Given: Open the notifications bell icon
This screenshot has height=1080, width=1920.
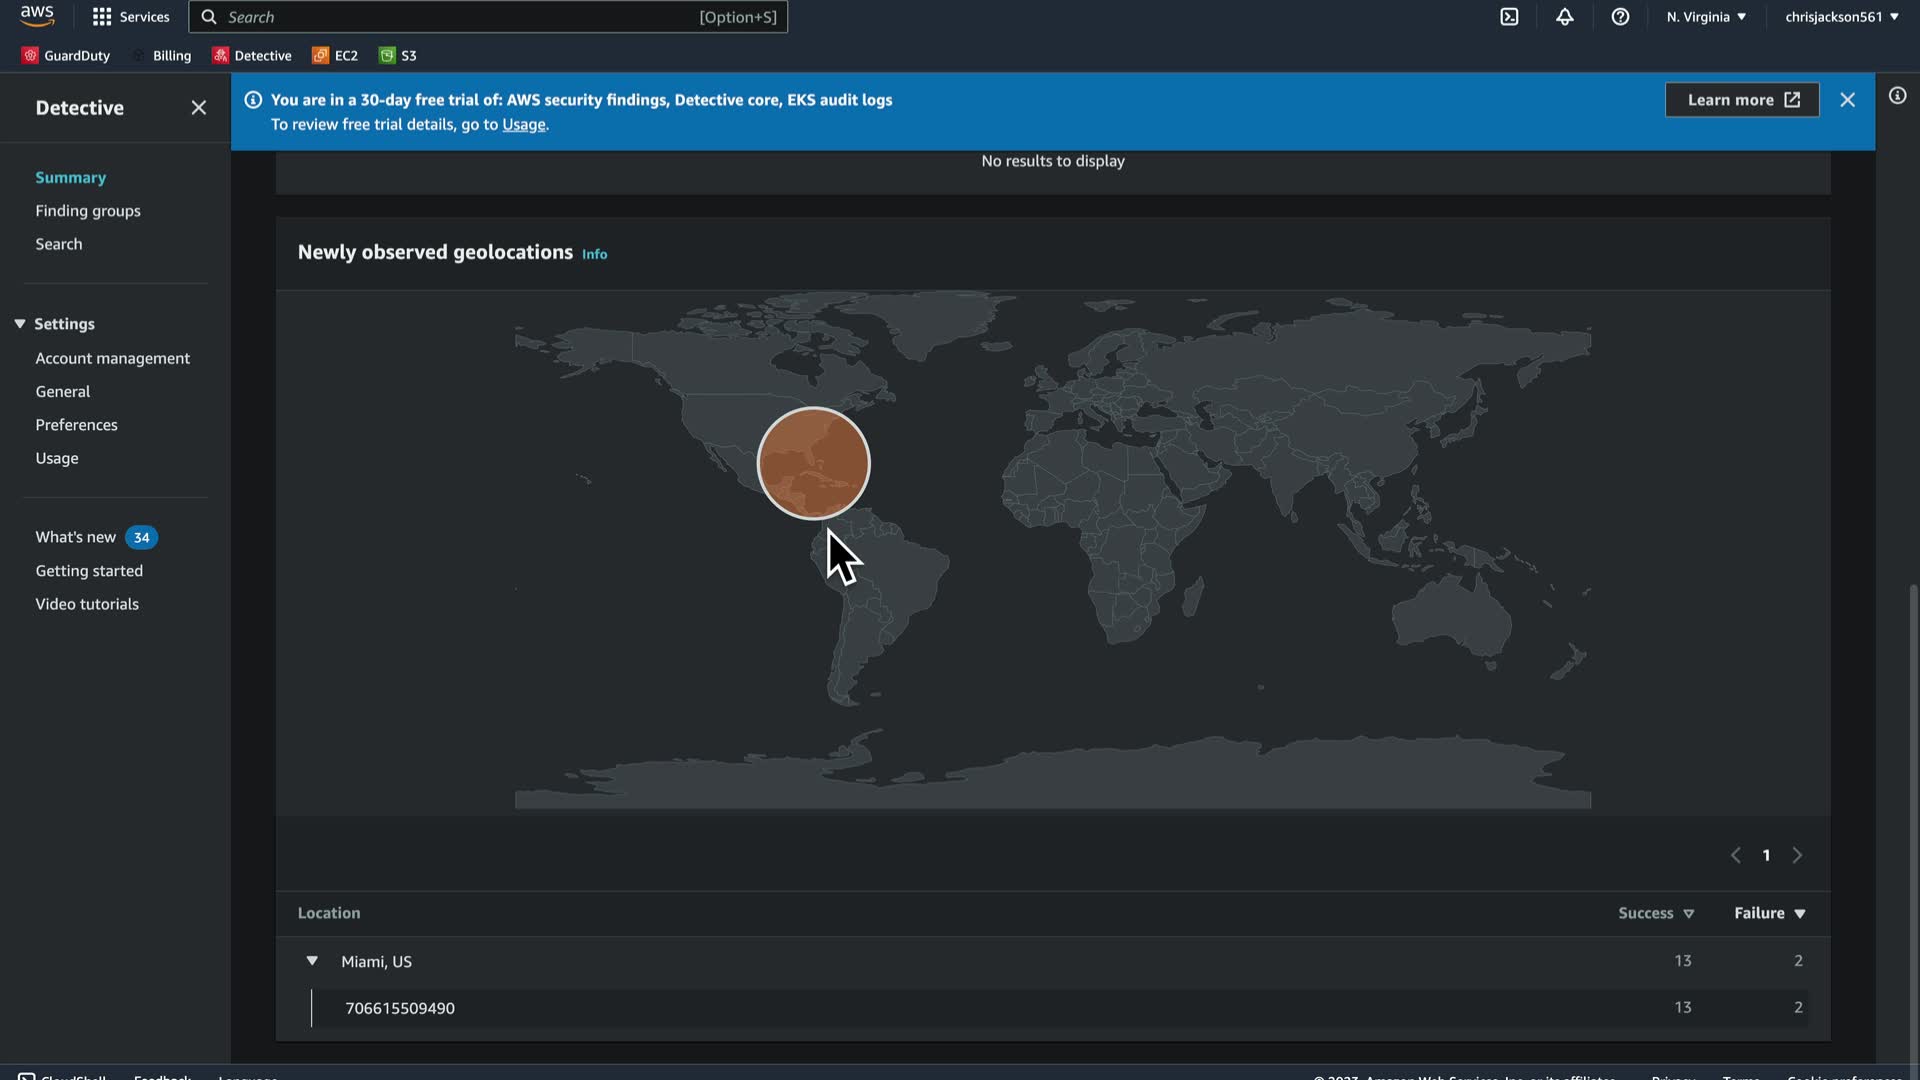Looking at the screenshot, I should pyautogui.click(x=1565, y=17).
